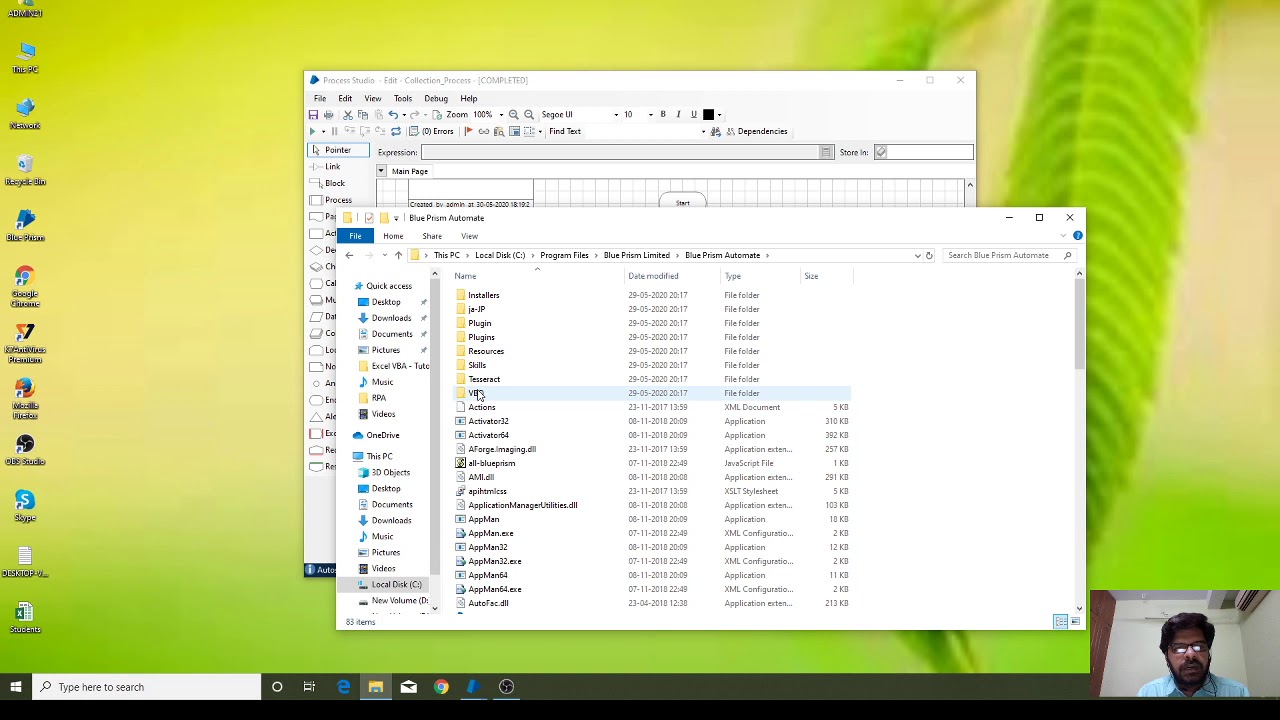The width and height of the screenshot is (1280, 720).
Task: Switch to Main Page tab
Action: click(x=410, y=171)
